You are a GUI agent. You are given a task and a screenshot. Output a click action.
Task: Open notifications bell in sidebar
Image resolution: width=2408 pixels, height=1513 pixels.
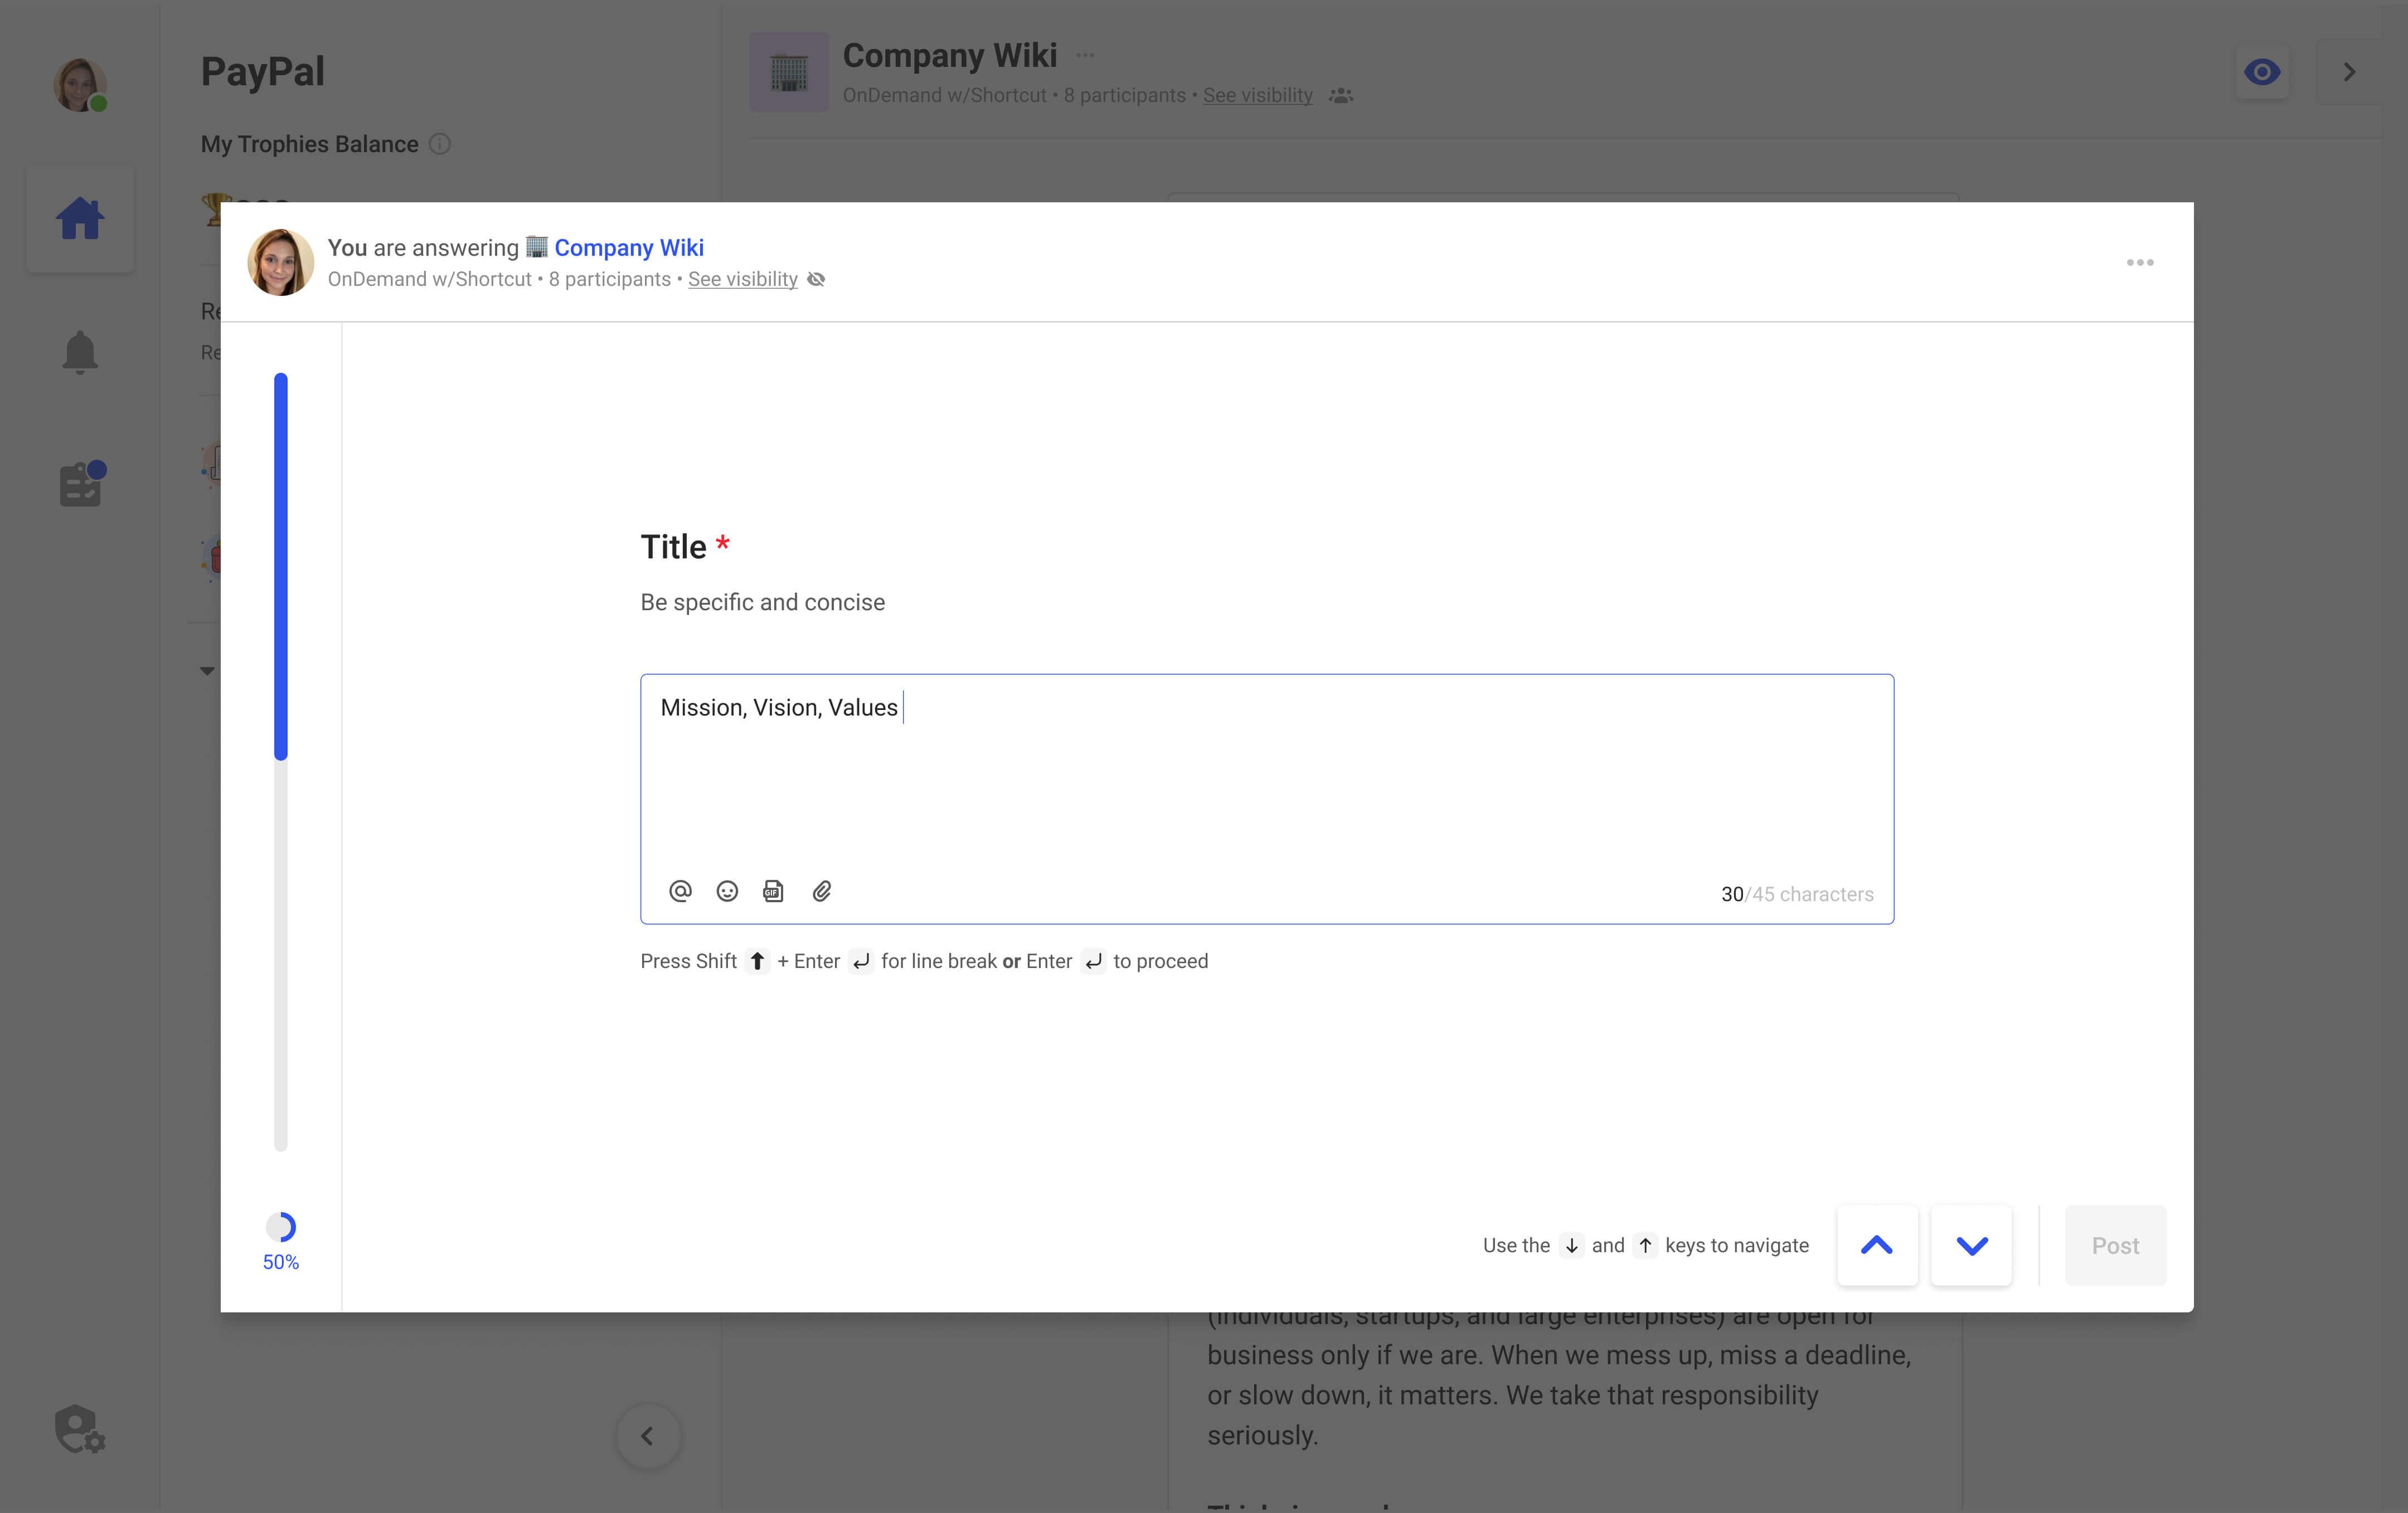(x=80, y=352)
